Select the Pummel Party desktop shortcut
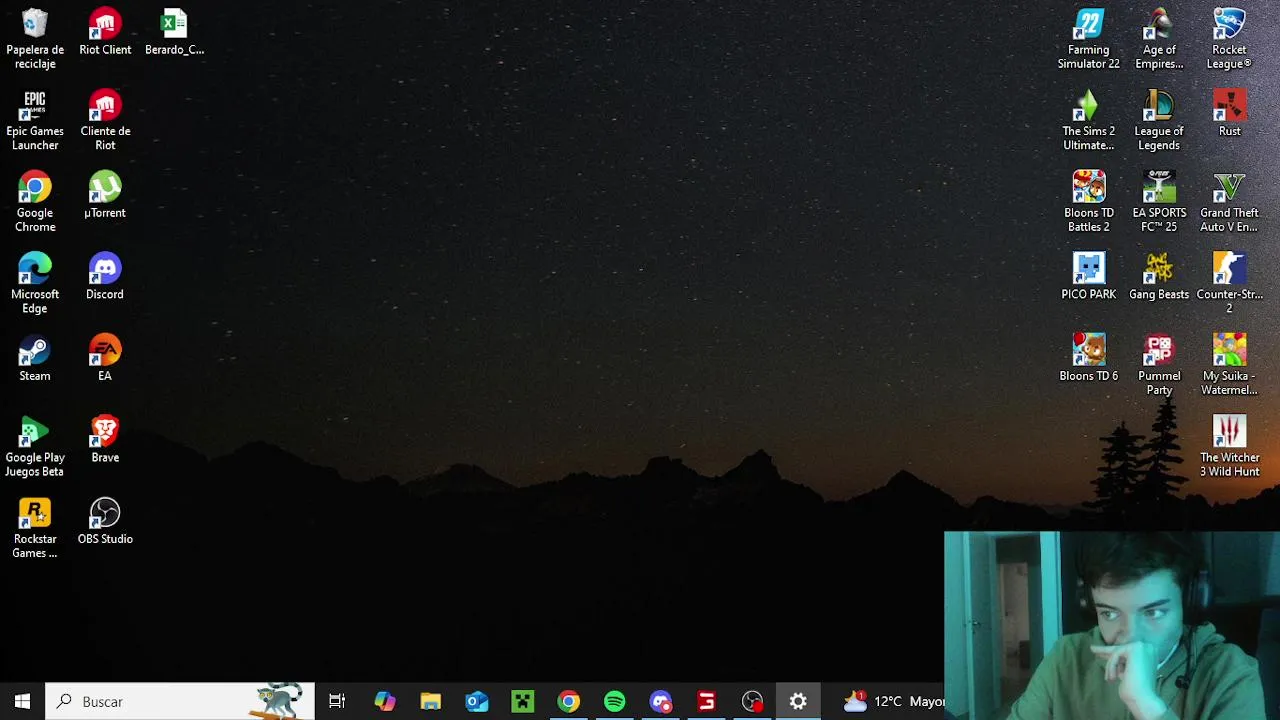The height and width of the screenshot is (720, 1280). point(1159,366)
